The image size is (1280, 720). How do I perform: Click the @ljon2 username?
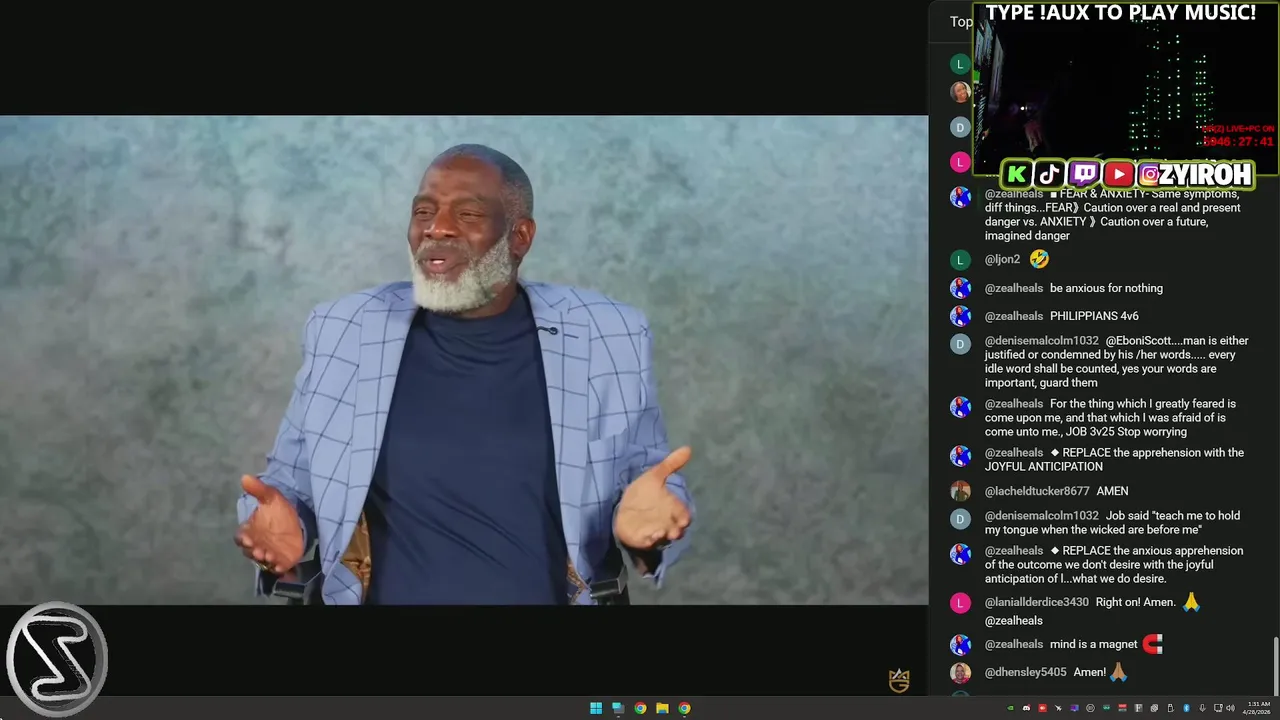(x=1002, y=259)
